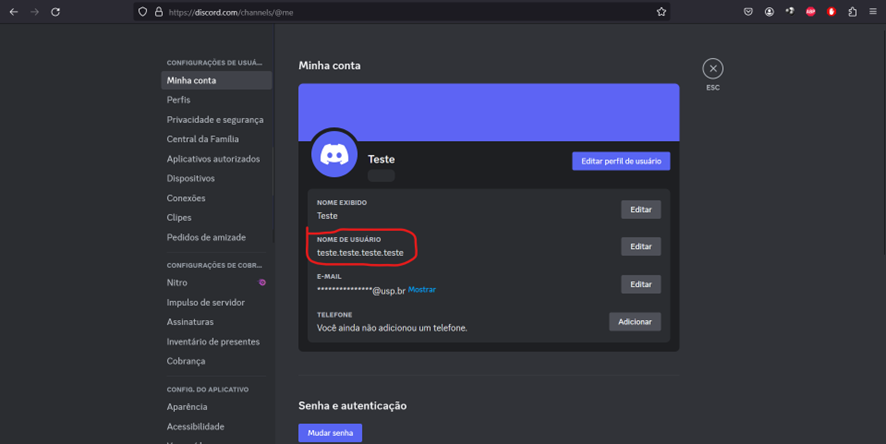This screenshot has height=444, width=886.
Task: Open the Firefox account icon
Action: point(769,12)
